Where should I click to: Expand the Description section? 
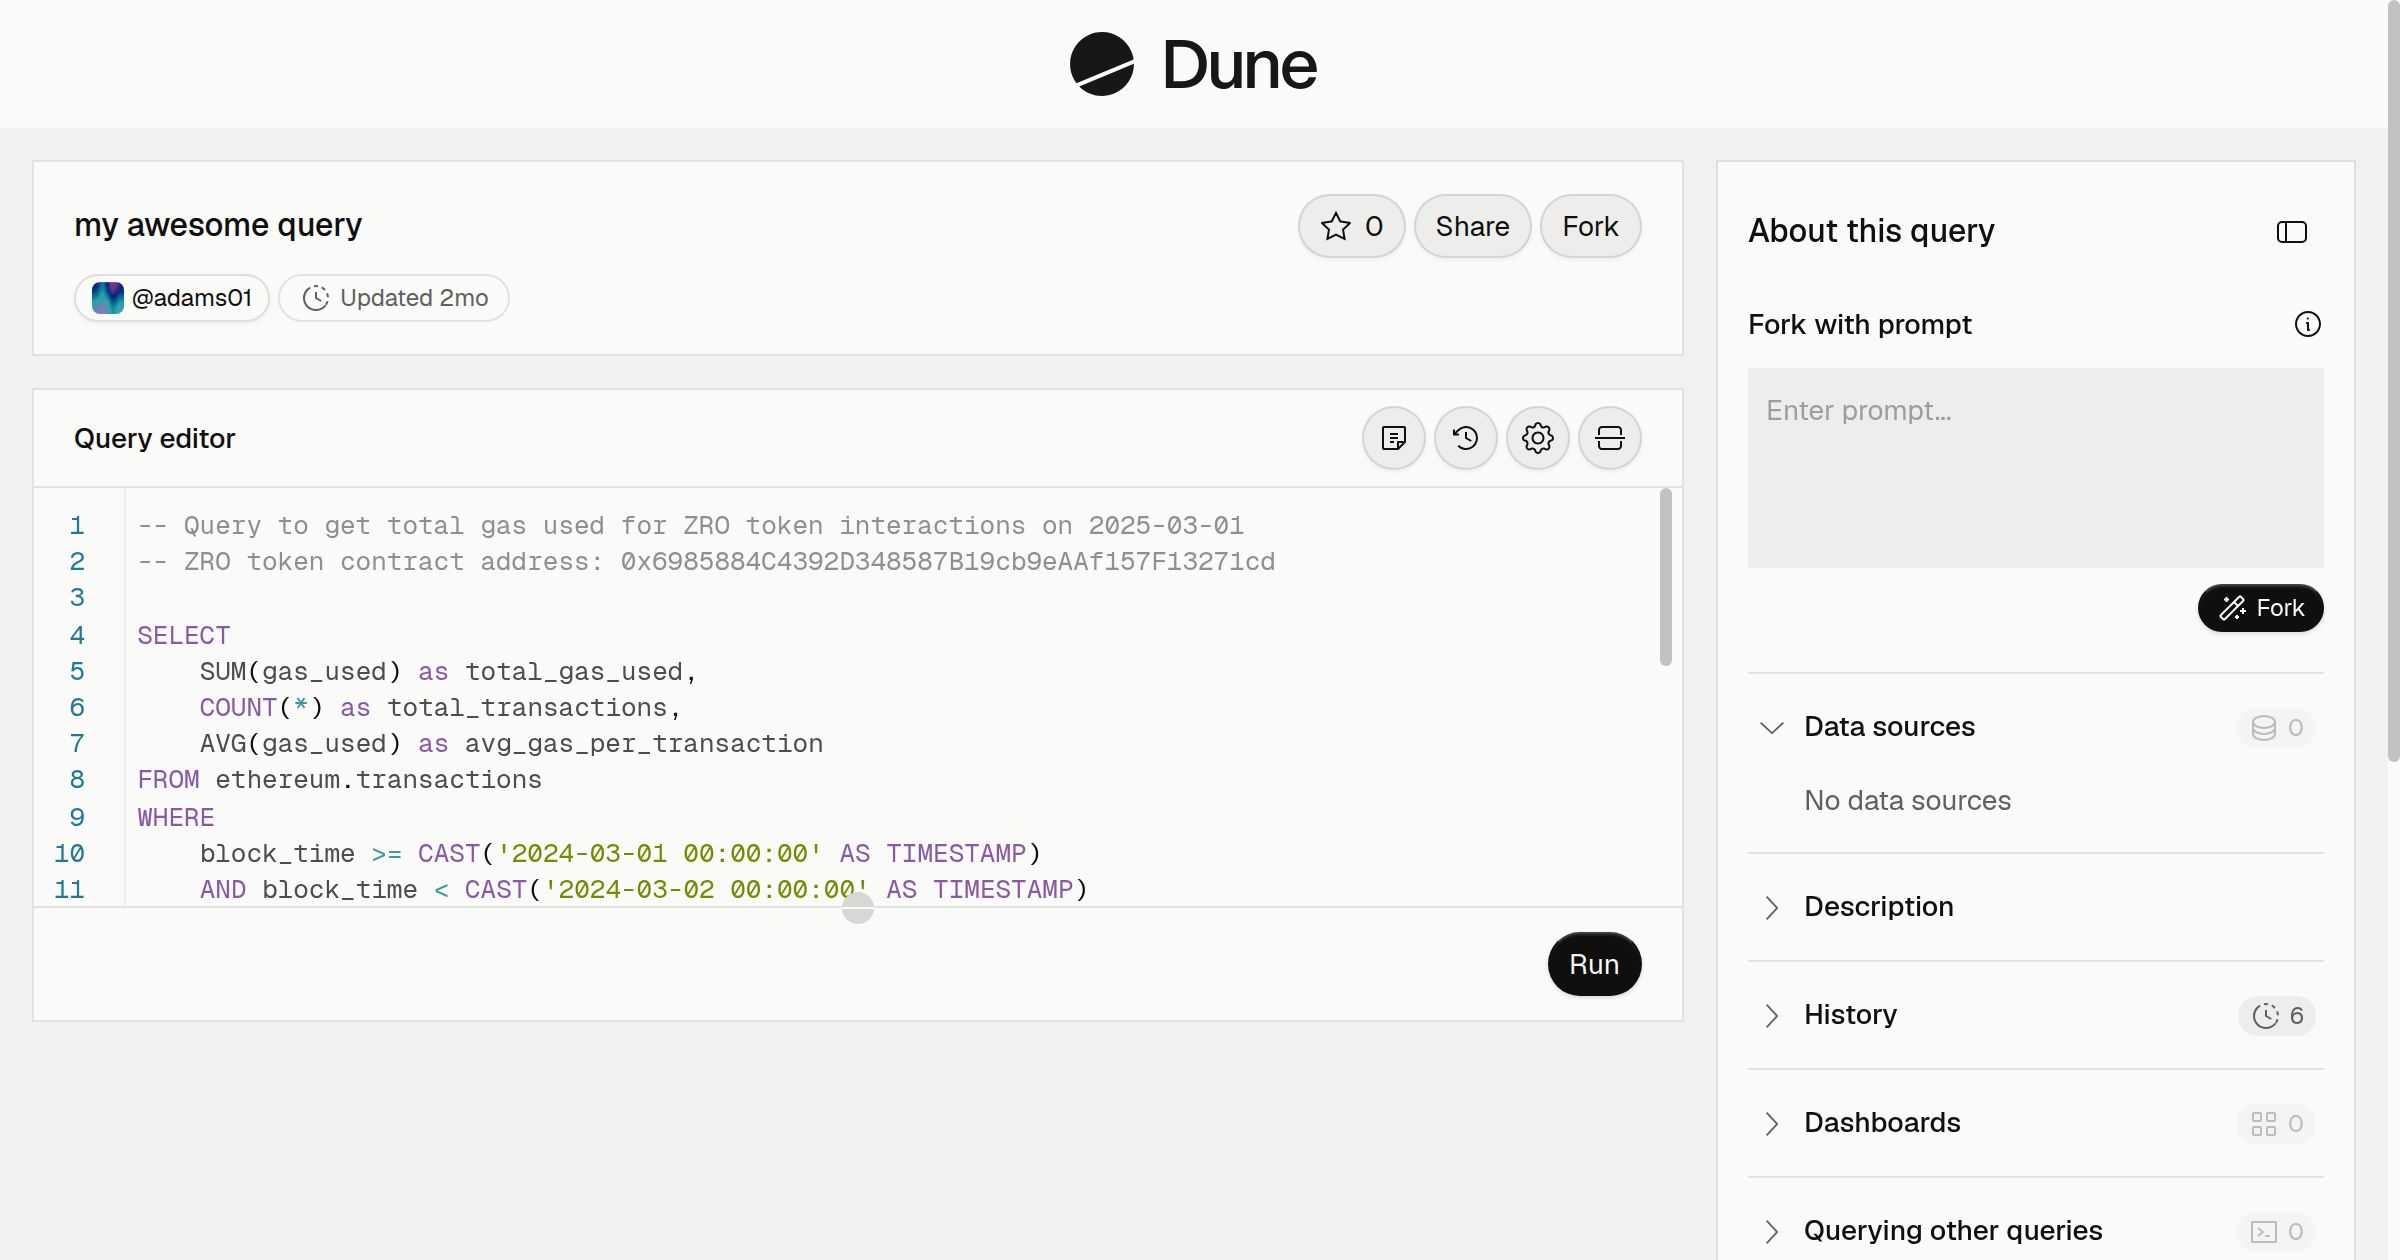(1771, 907)
